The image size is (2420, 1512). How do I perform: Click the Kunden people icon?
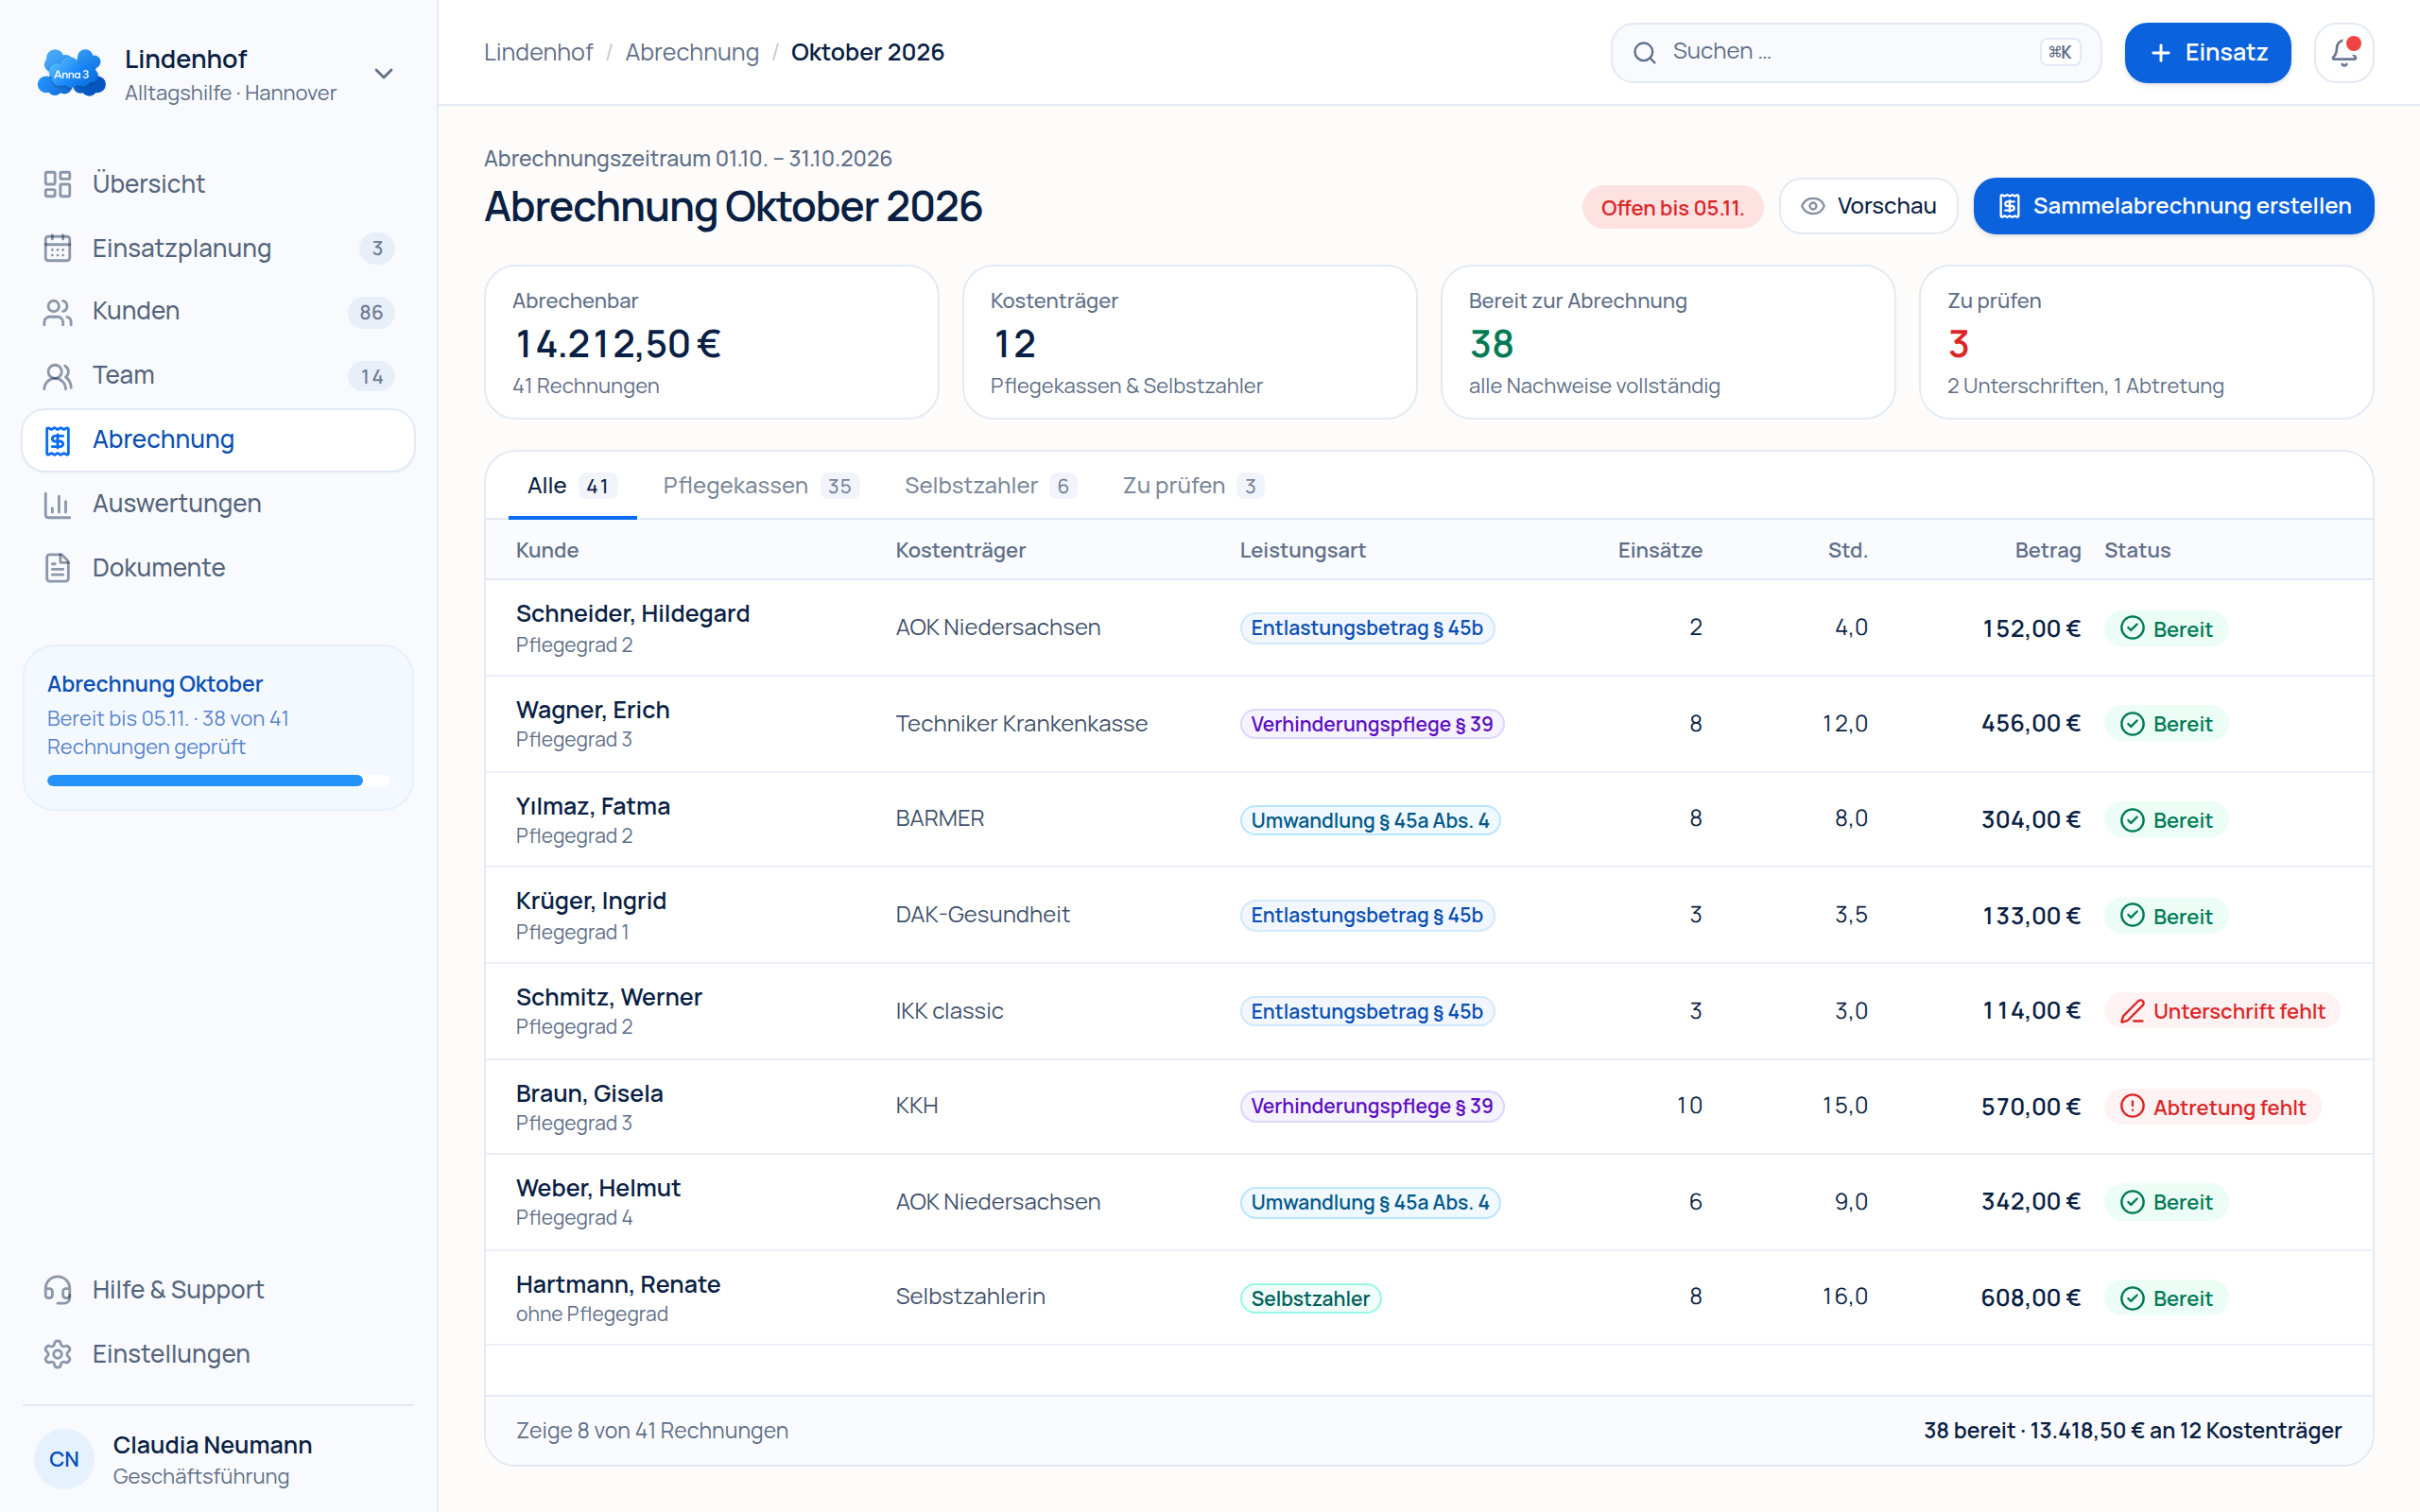pos(58,312)
